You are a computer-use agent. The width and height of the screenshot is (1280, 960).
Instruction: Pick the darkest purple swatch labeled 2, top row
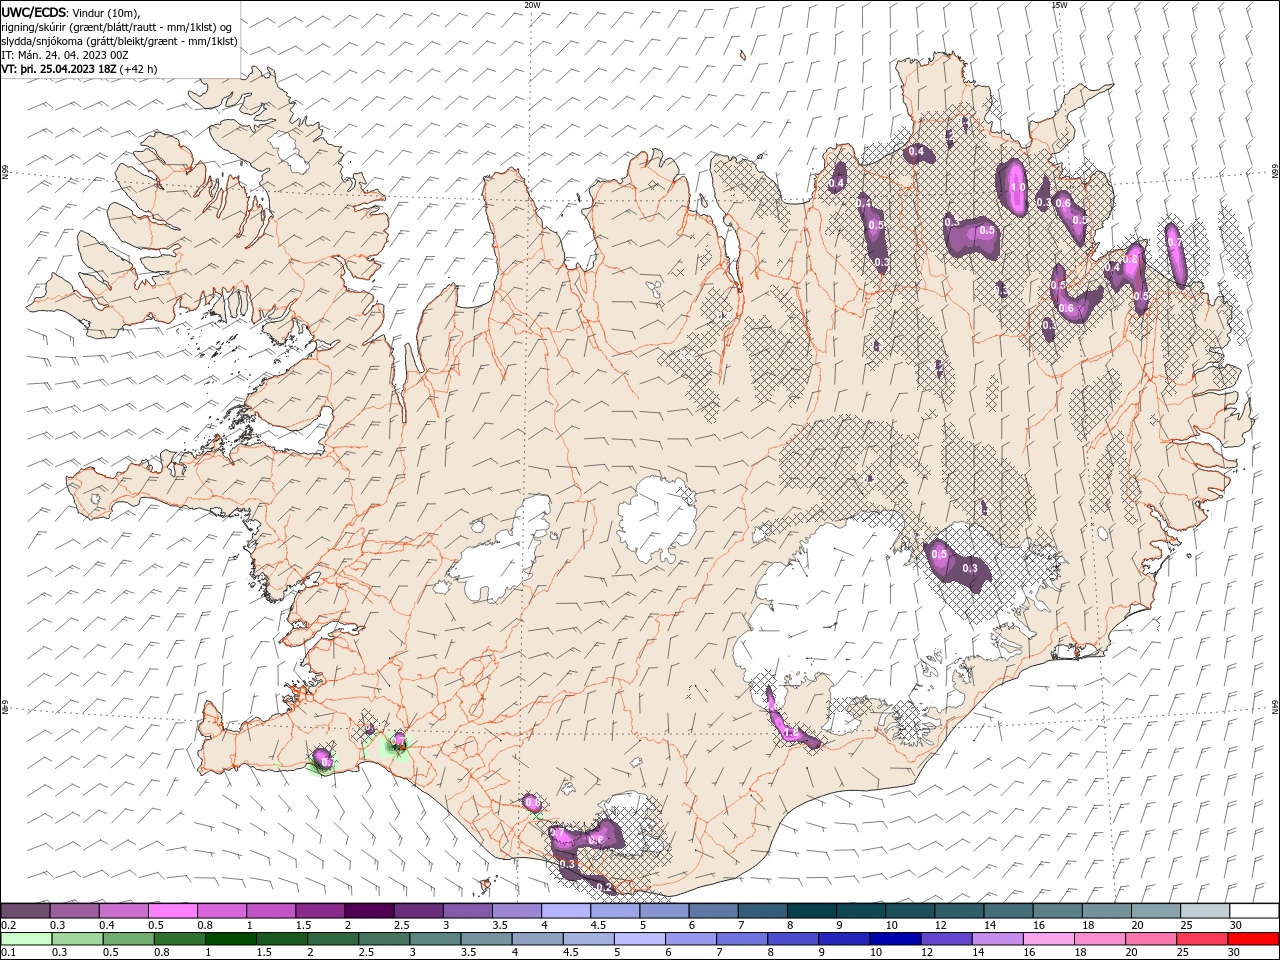click(x=369, y=911)
